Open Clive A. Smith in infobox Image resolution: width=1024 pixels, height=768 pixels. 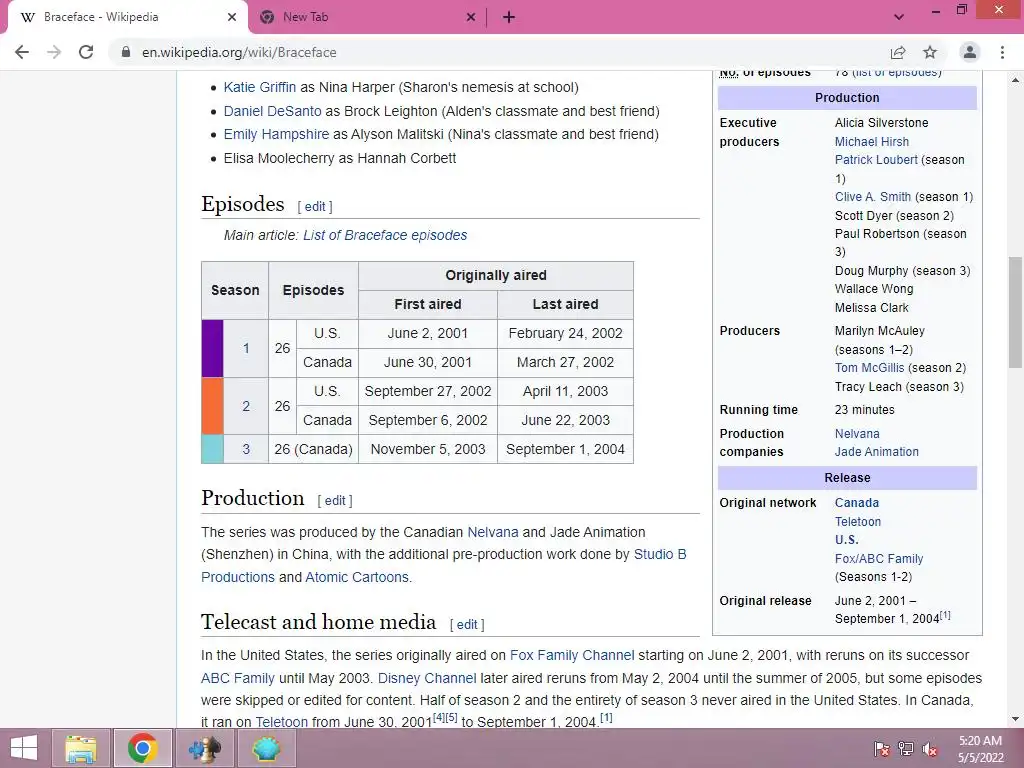coord(872,197)
